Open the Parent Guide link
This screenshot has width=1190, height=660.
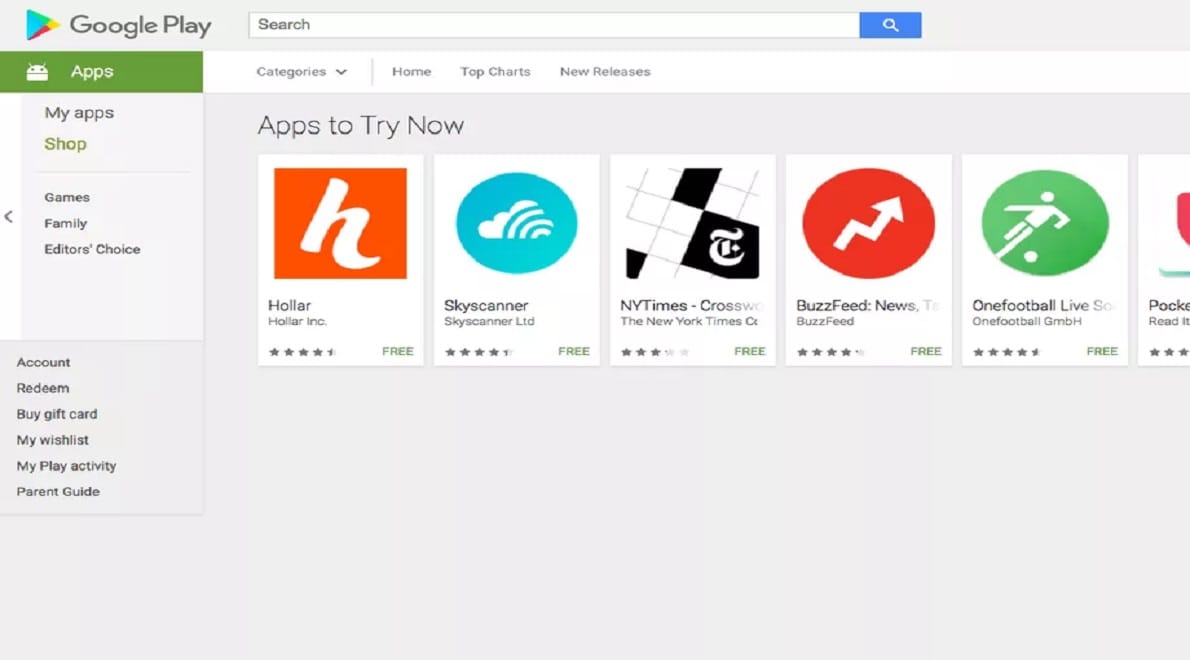[58, 492]
